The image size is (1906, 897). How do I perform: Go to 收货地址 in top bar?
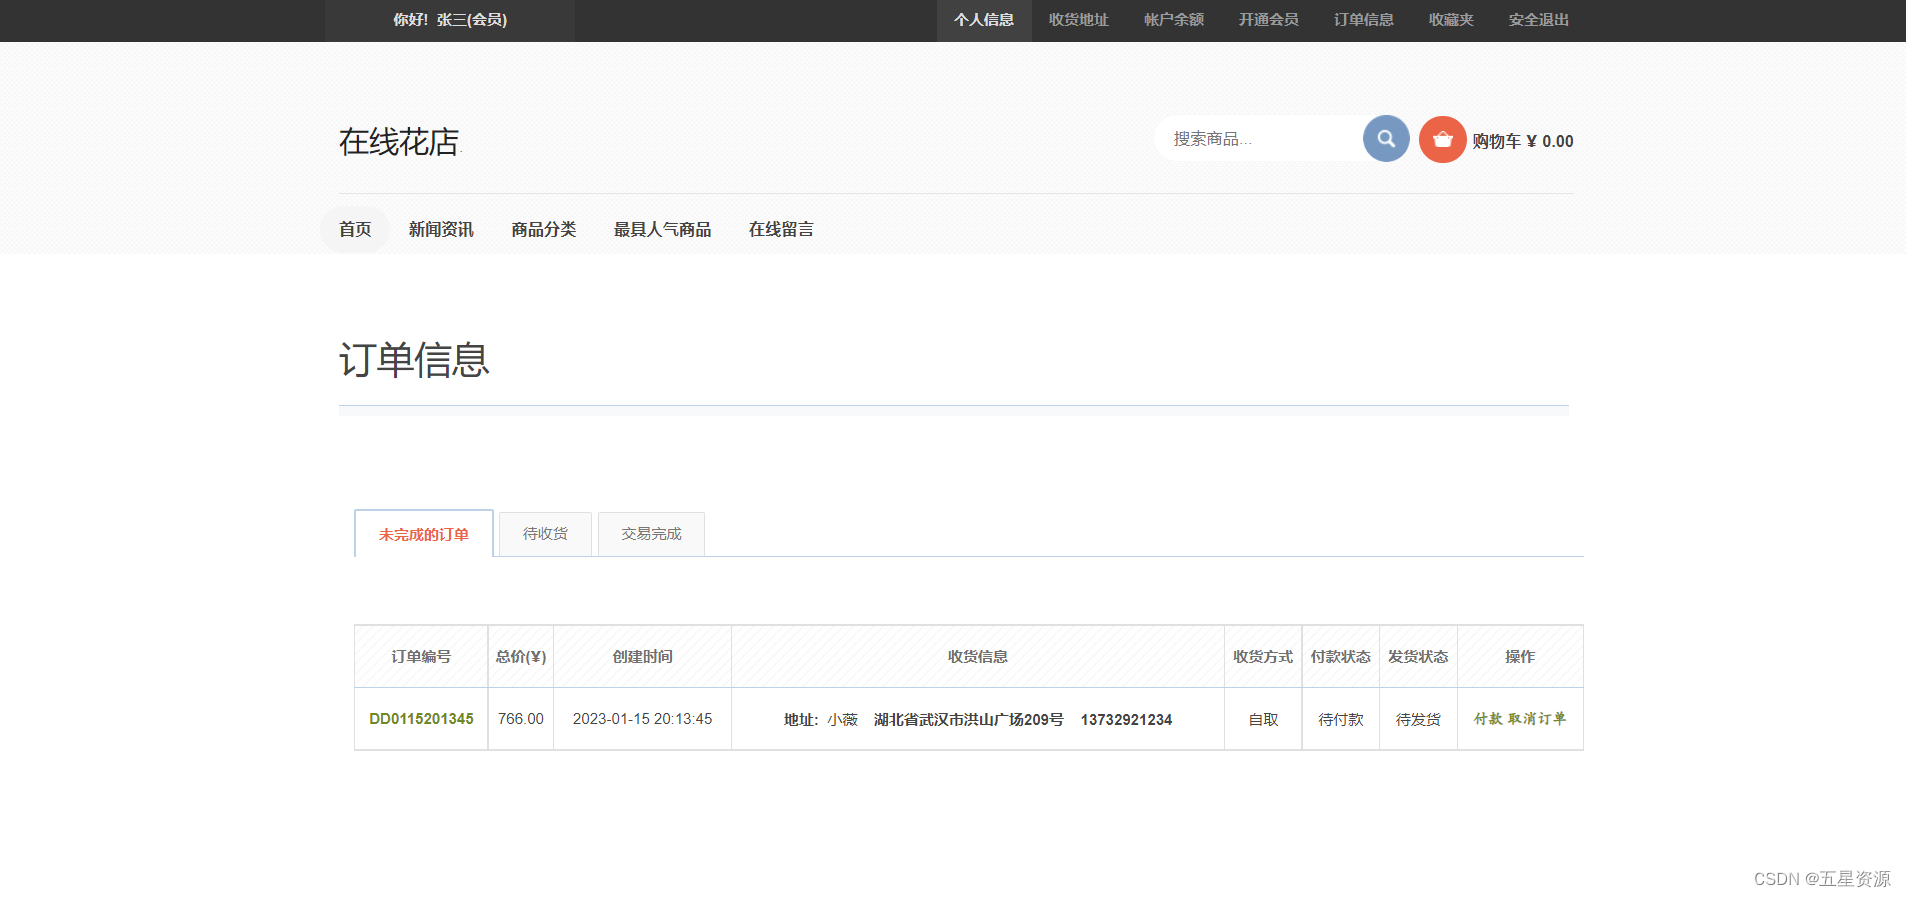(1079, 20)
